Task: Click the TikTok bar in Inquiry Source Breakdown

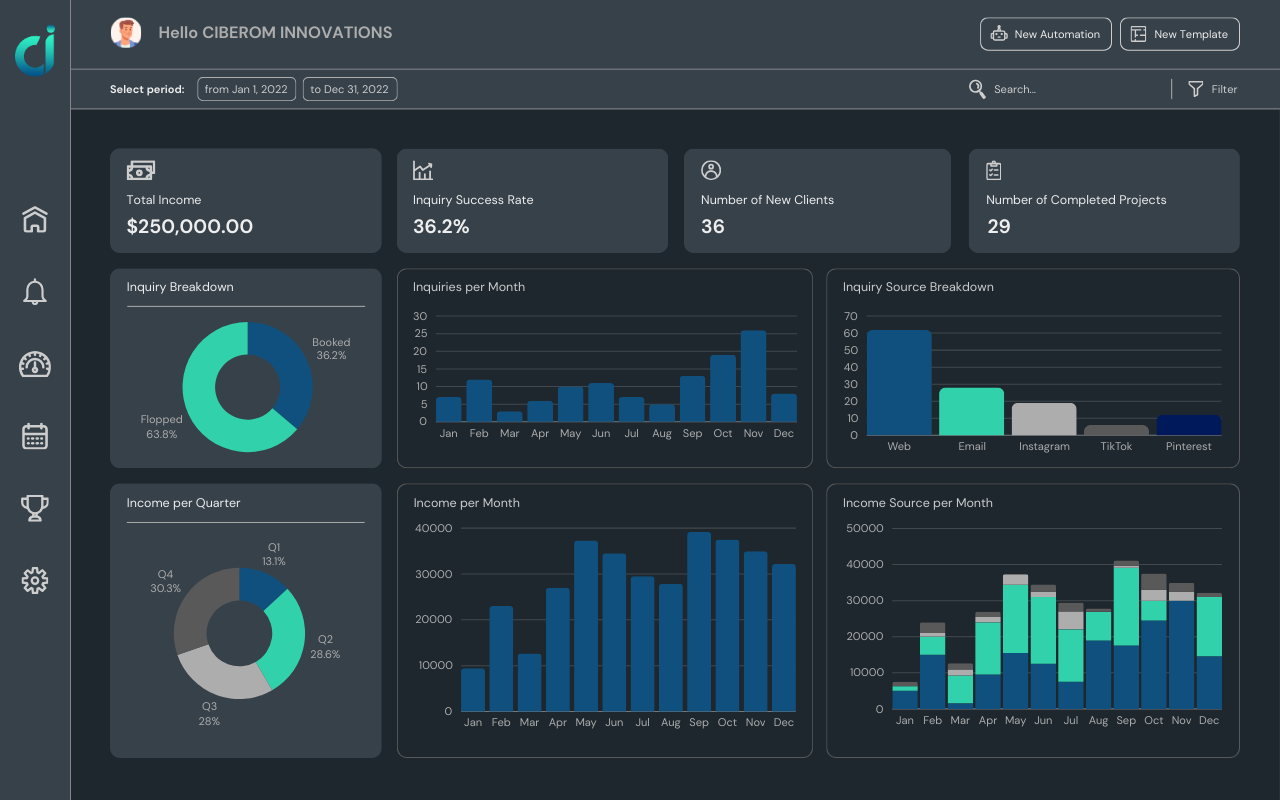Action: (x=1116, y=431)
